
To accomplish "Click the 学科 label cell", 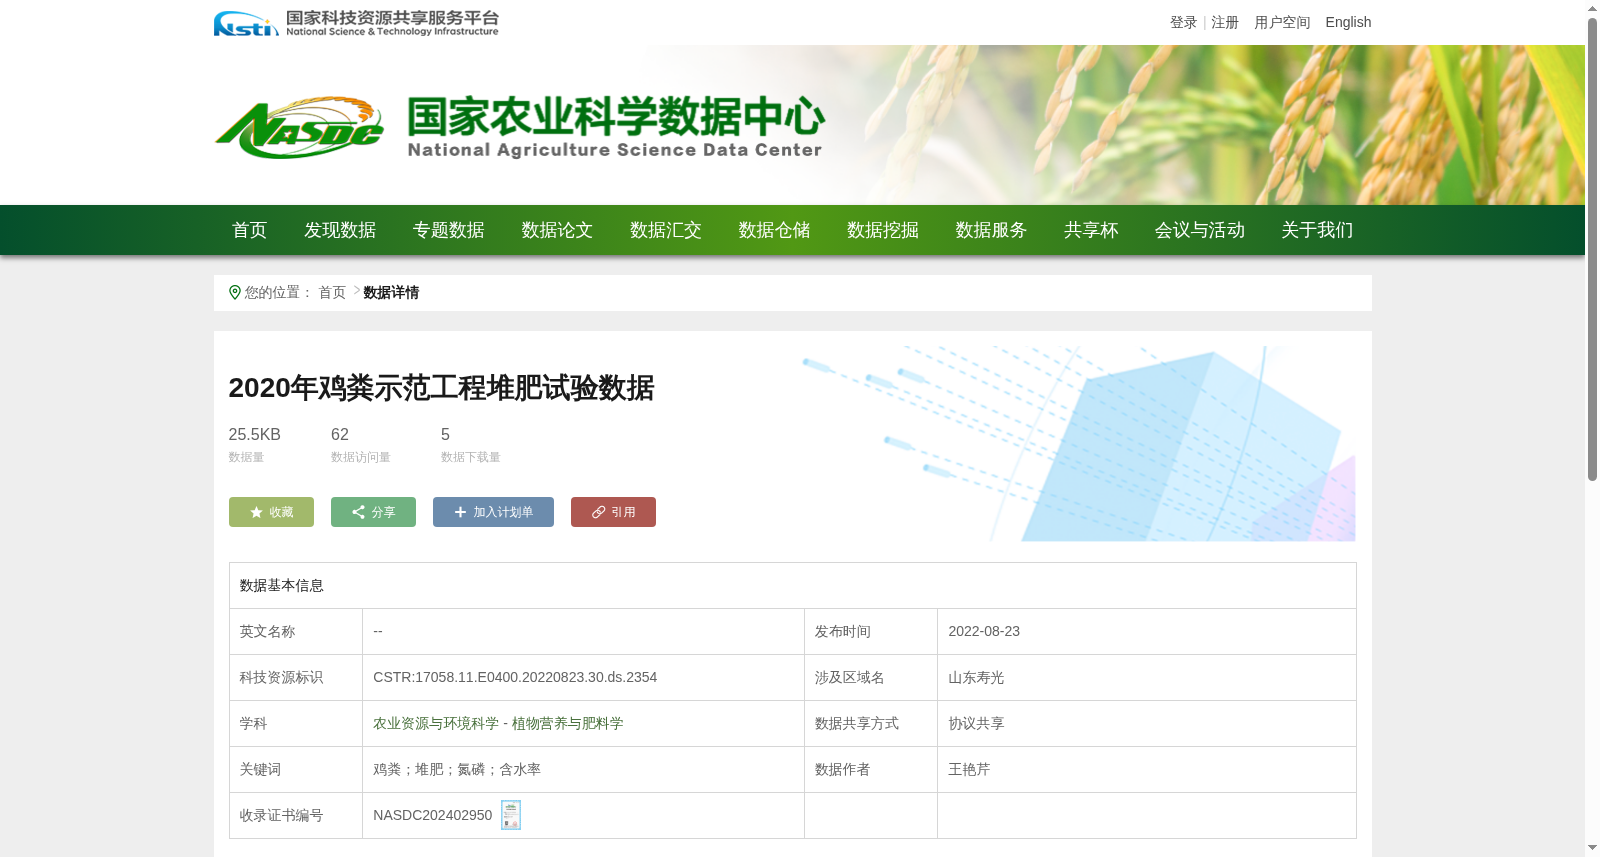I will pyautogui.click(x=296, y=723).
